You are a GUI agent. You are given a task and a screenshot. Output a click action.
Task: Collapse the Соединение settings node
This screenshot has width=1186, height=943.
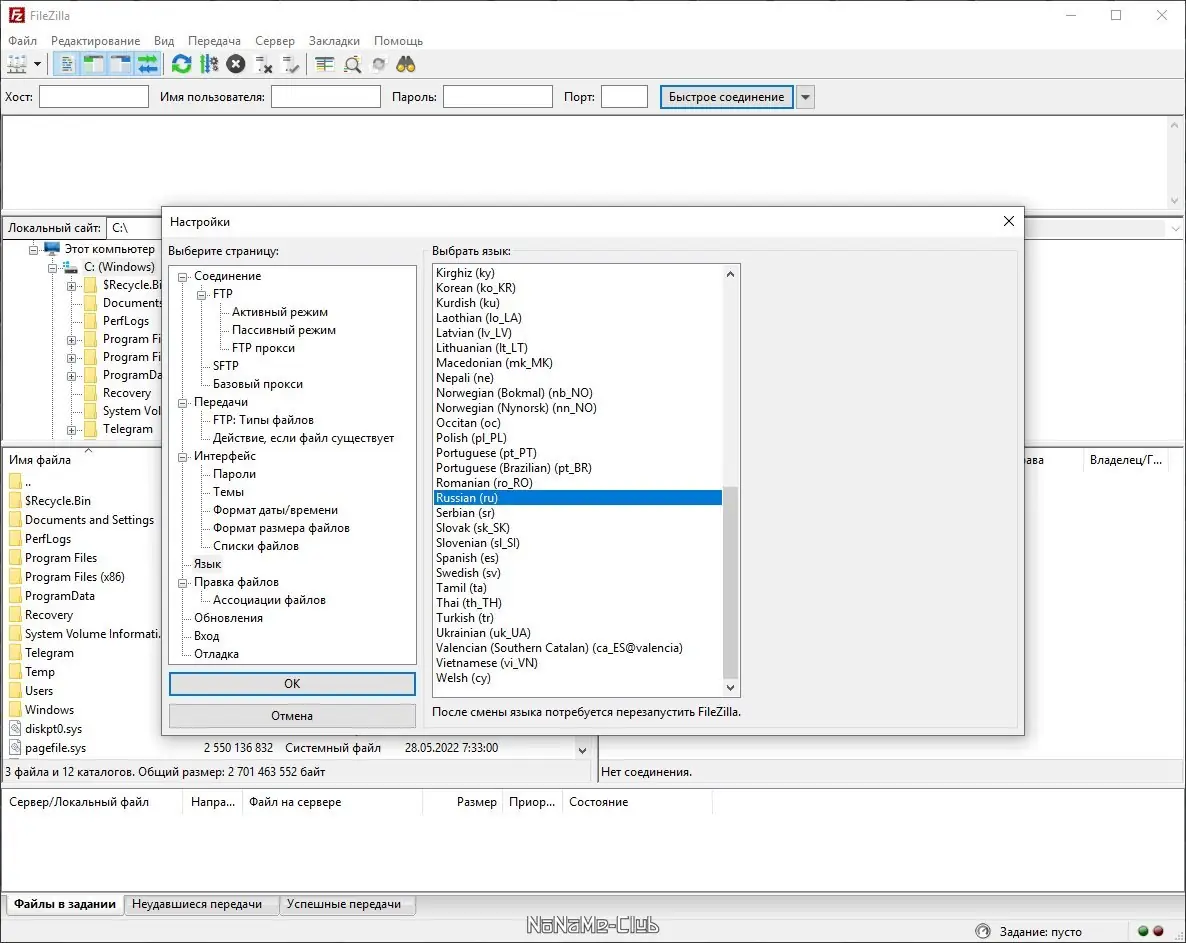coord(182,277)
